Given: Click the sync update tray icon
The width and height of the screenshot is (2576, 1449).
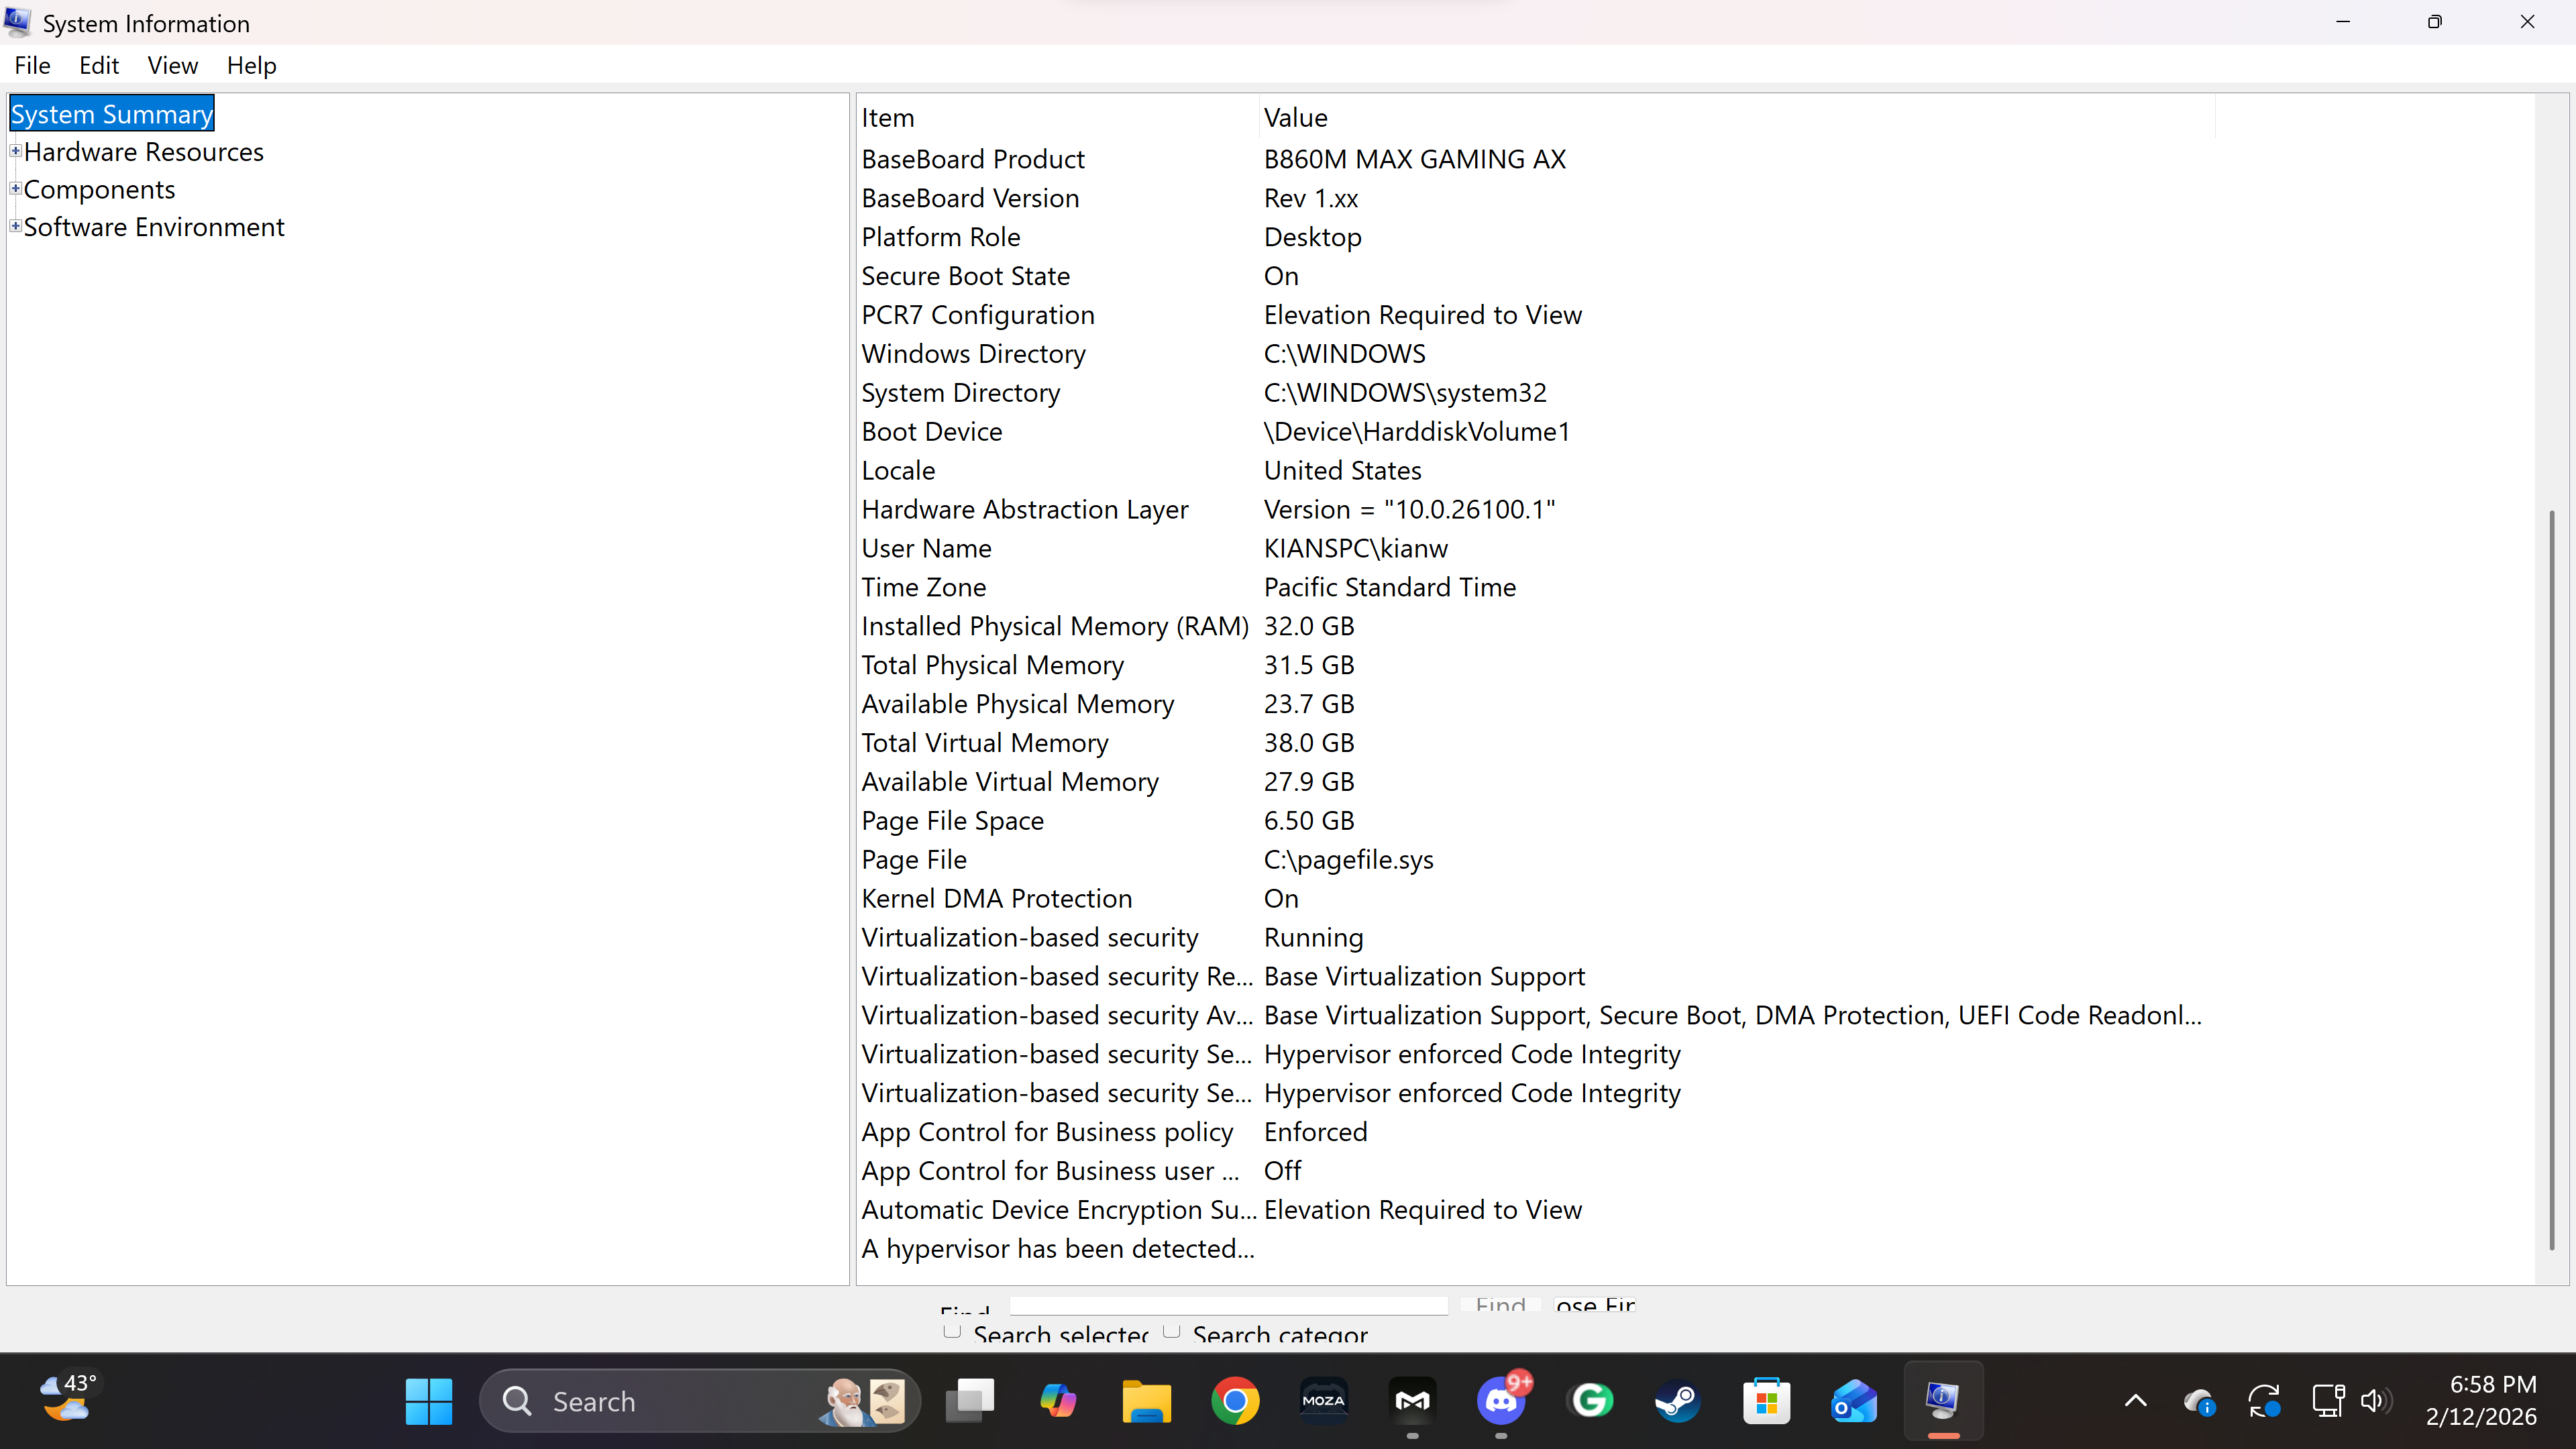Looking at the screenshot, I should coord(2264,1401).
